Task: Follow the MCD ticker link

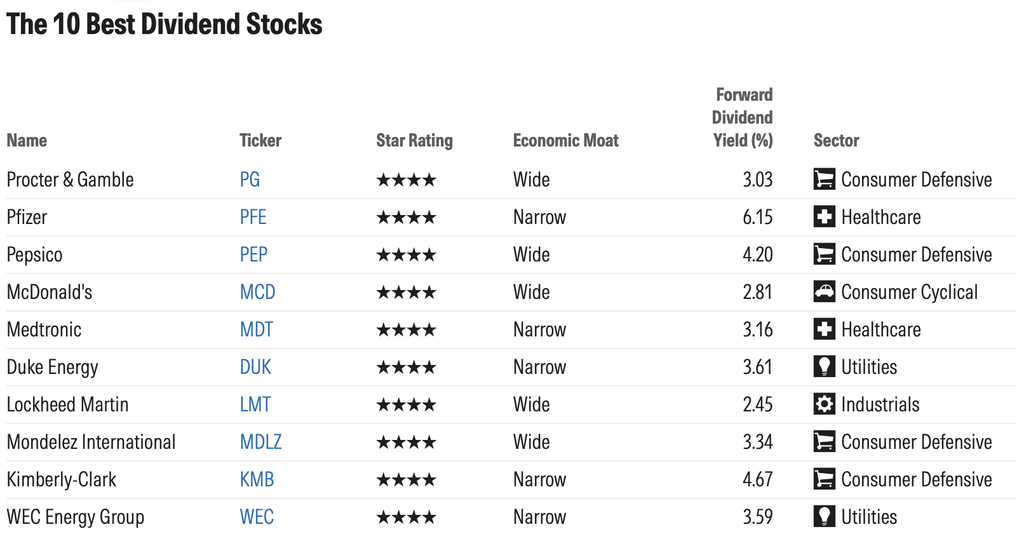Action: (257, 292)
